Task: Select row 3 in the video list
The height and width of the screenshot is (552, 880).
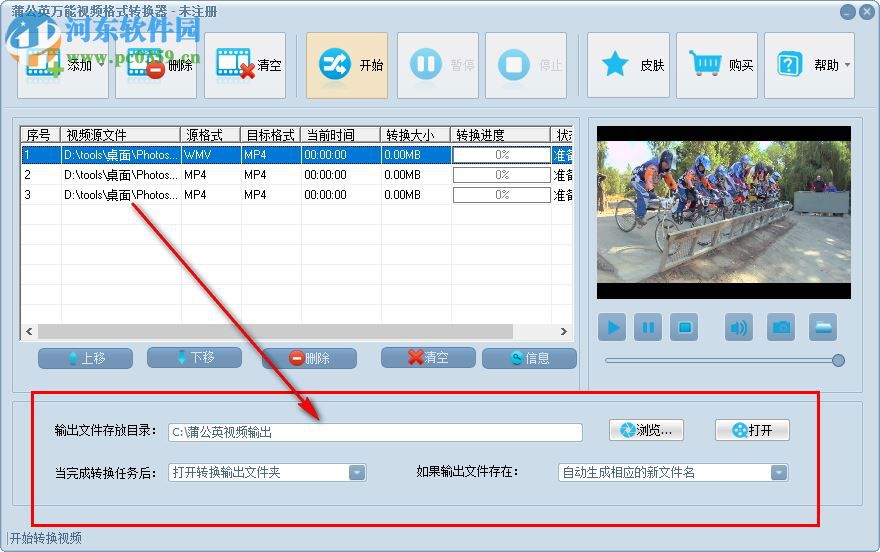Action: pos(297,195)
